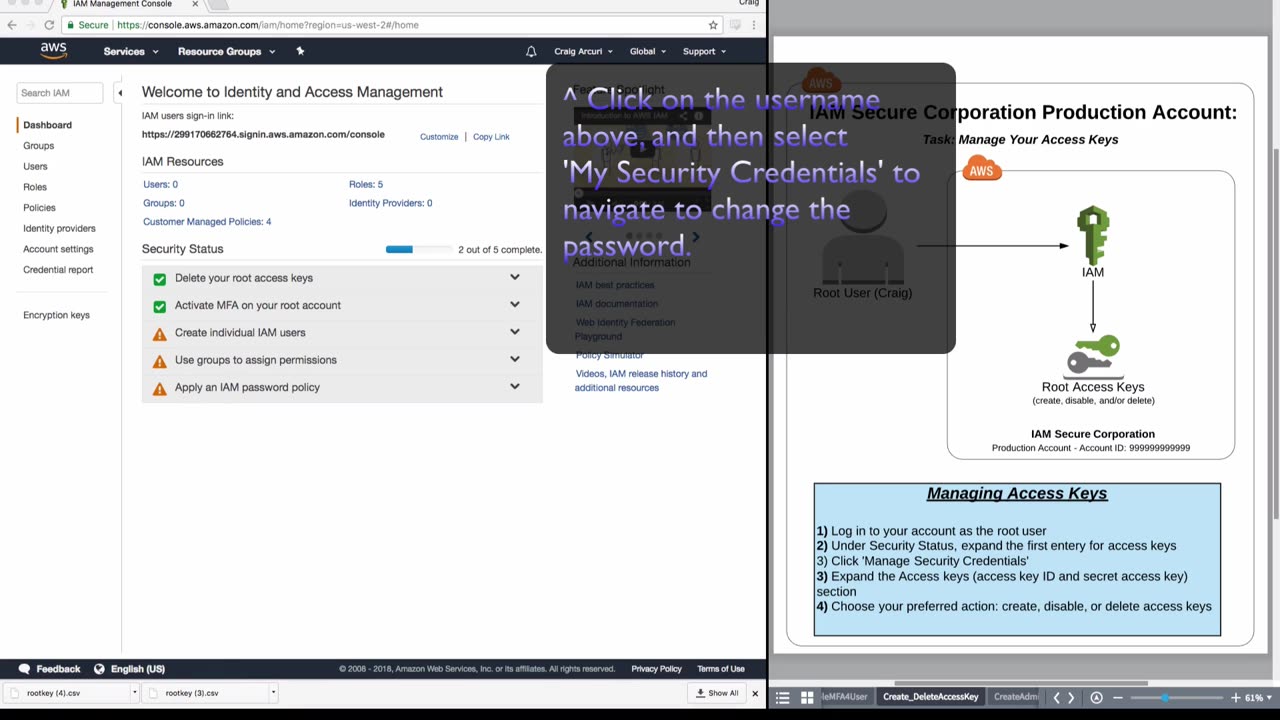Open the notifications bell icon
Screen dimensions: 1280x720
[x=531, y=51]
